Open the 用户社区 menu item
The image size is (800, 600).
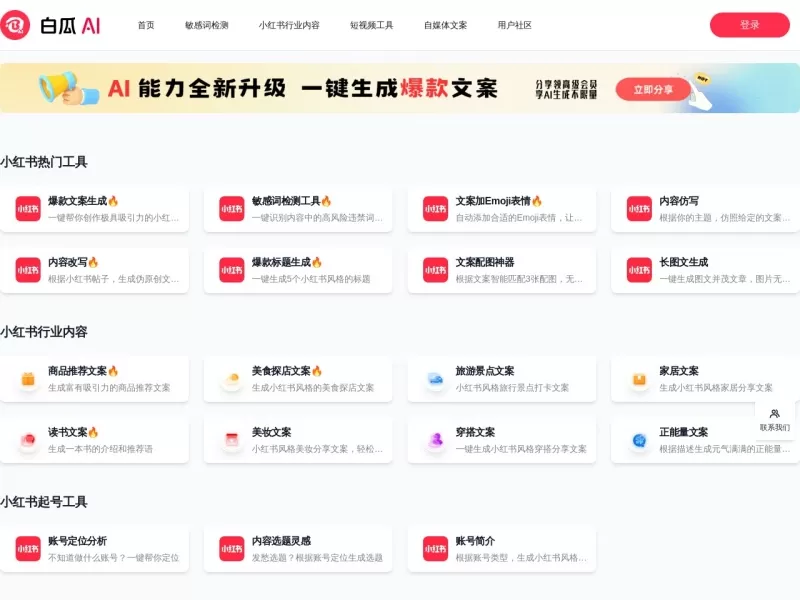(x=513, y=25)
